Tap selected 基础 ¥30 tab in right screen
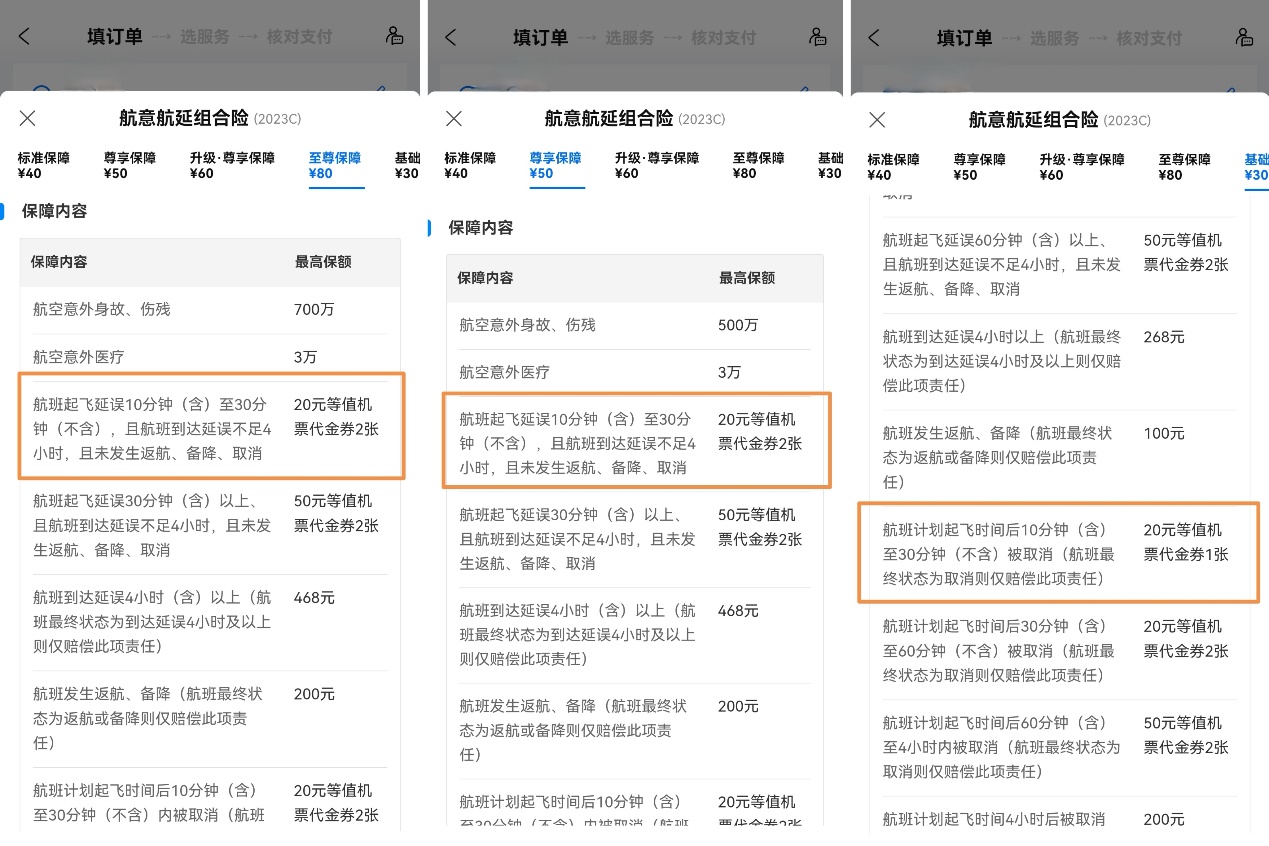The height and width of the screenshot is (846, 1269). pyautogui.click(x=1256, y=167)
